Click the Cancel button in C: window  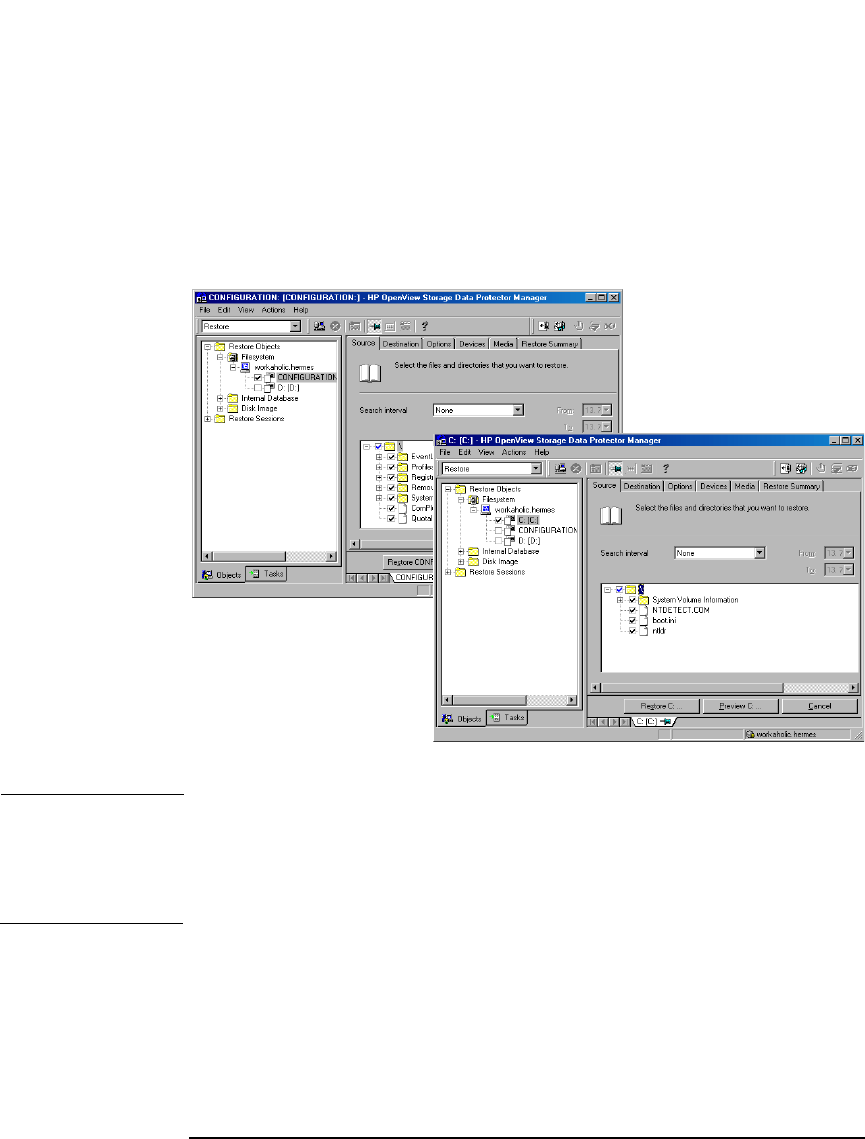[819, 706]
